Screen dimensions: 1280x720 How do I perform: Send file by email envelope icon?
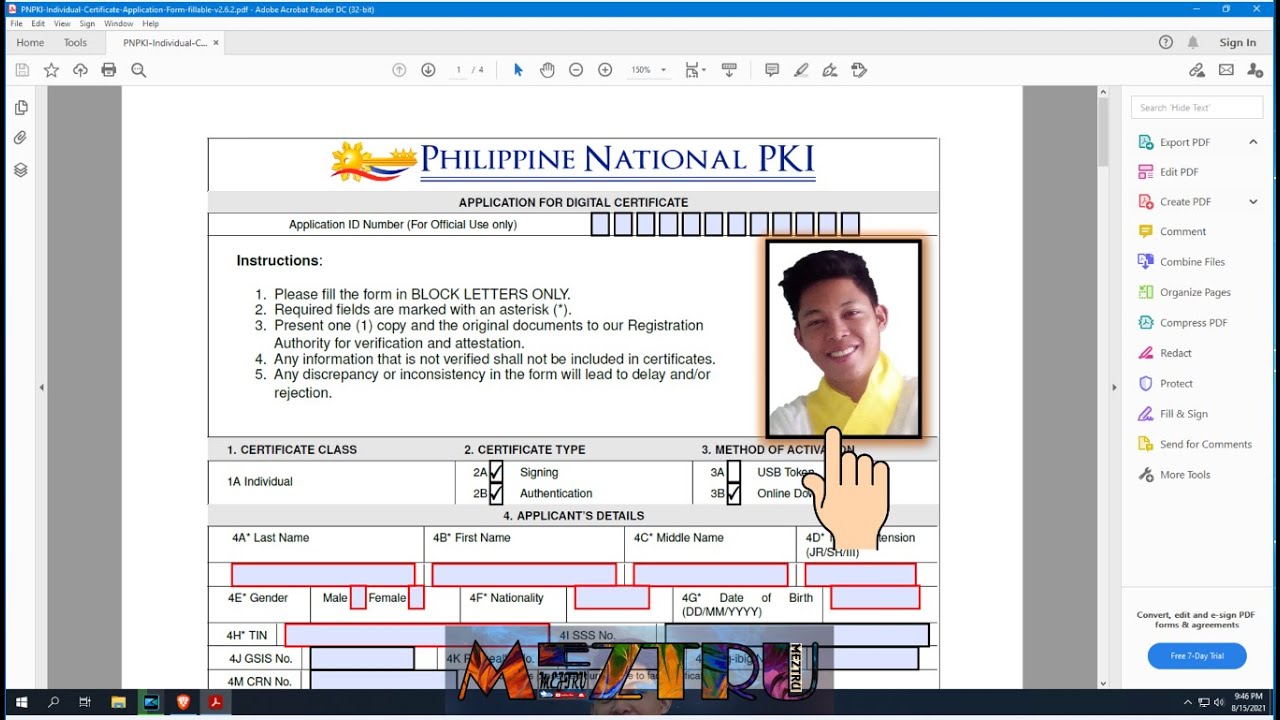click(x=1226, y=70)
